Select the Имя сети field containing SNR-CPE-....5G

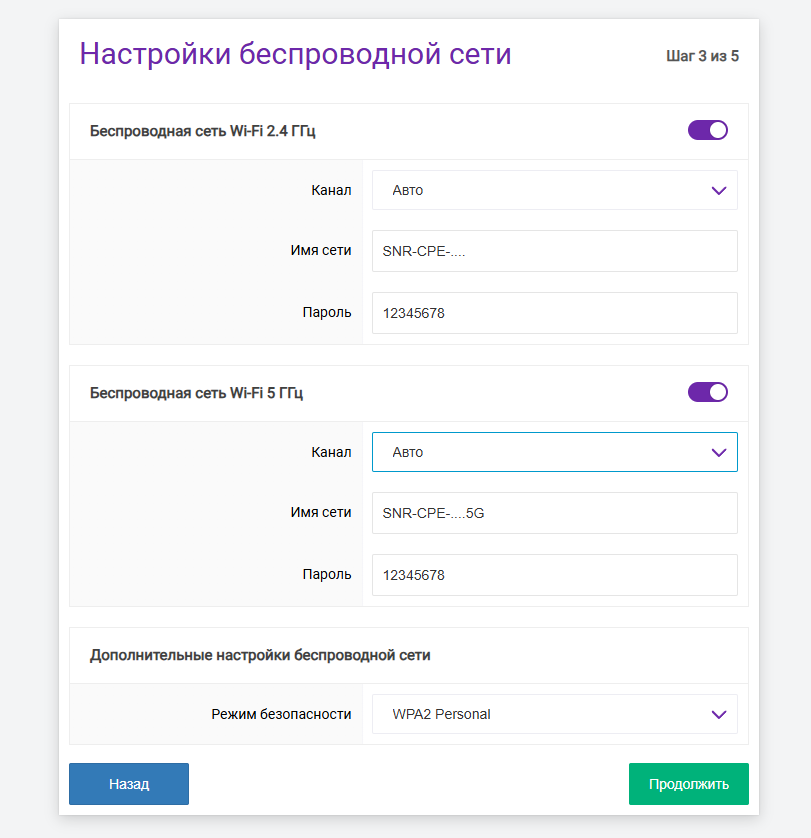(554, 513)
